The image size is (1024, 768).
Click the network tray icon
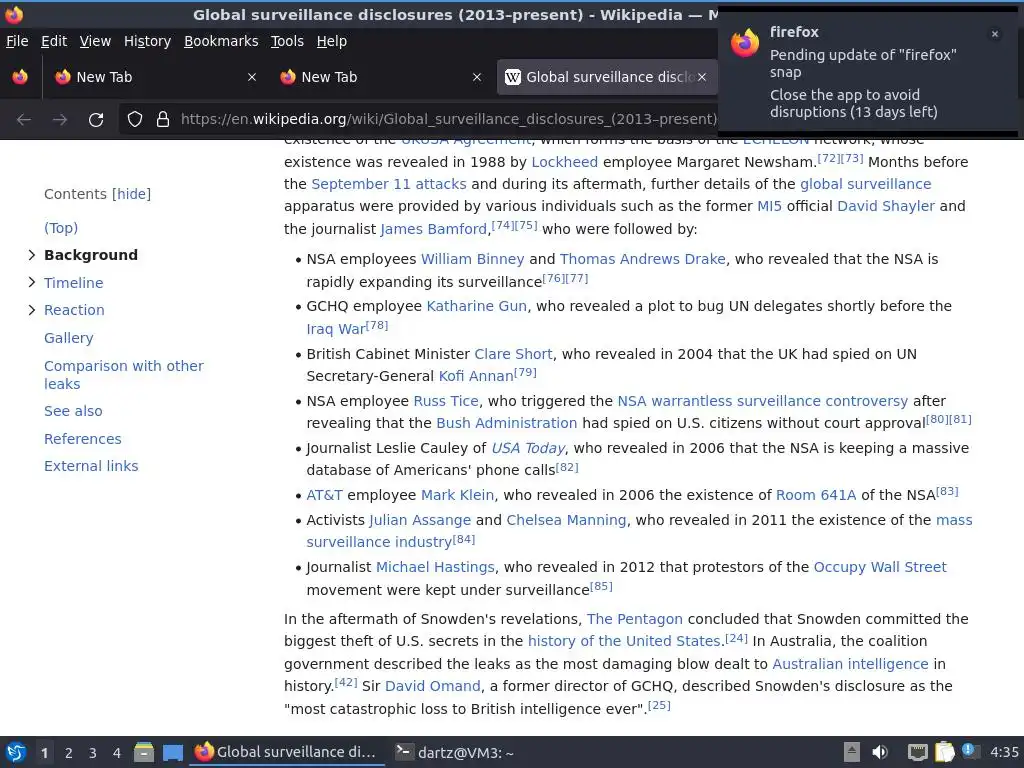pos(918,752)
